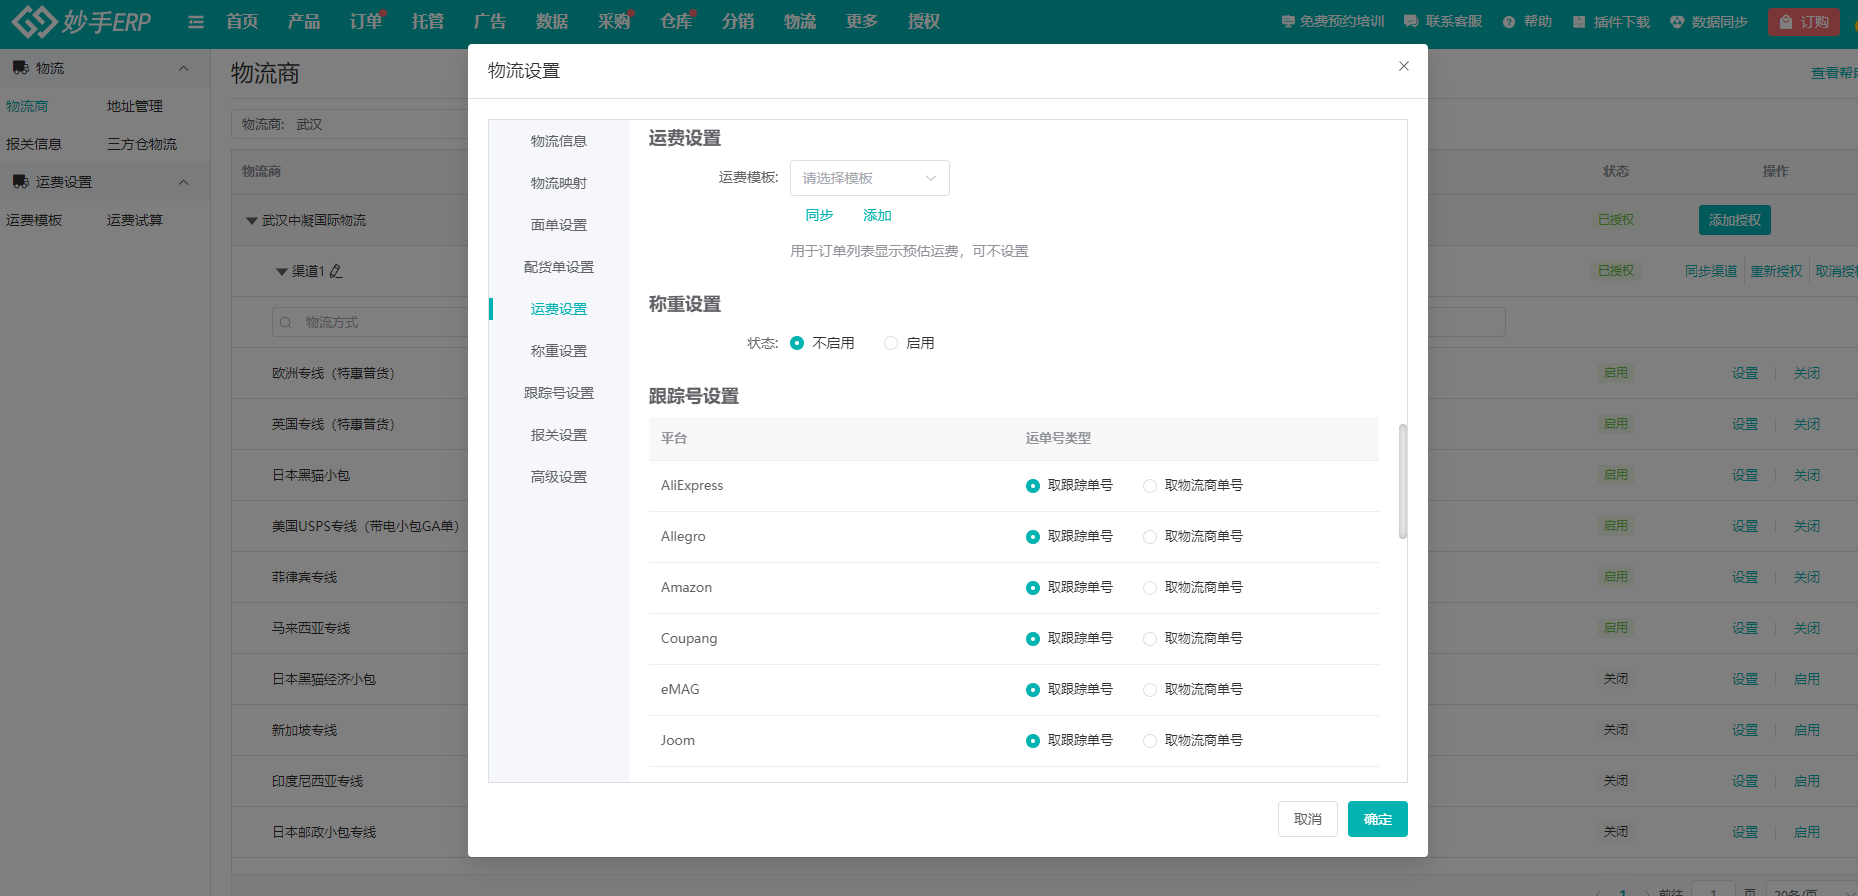The height and width of the screenshot is (896, 1858).
Task: Click 同步 link under 运费模板
Action: click(819, 215)
